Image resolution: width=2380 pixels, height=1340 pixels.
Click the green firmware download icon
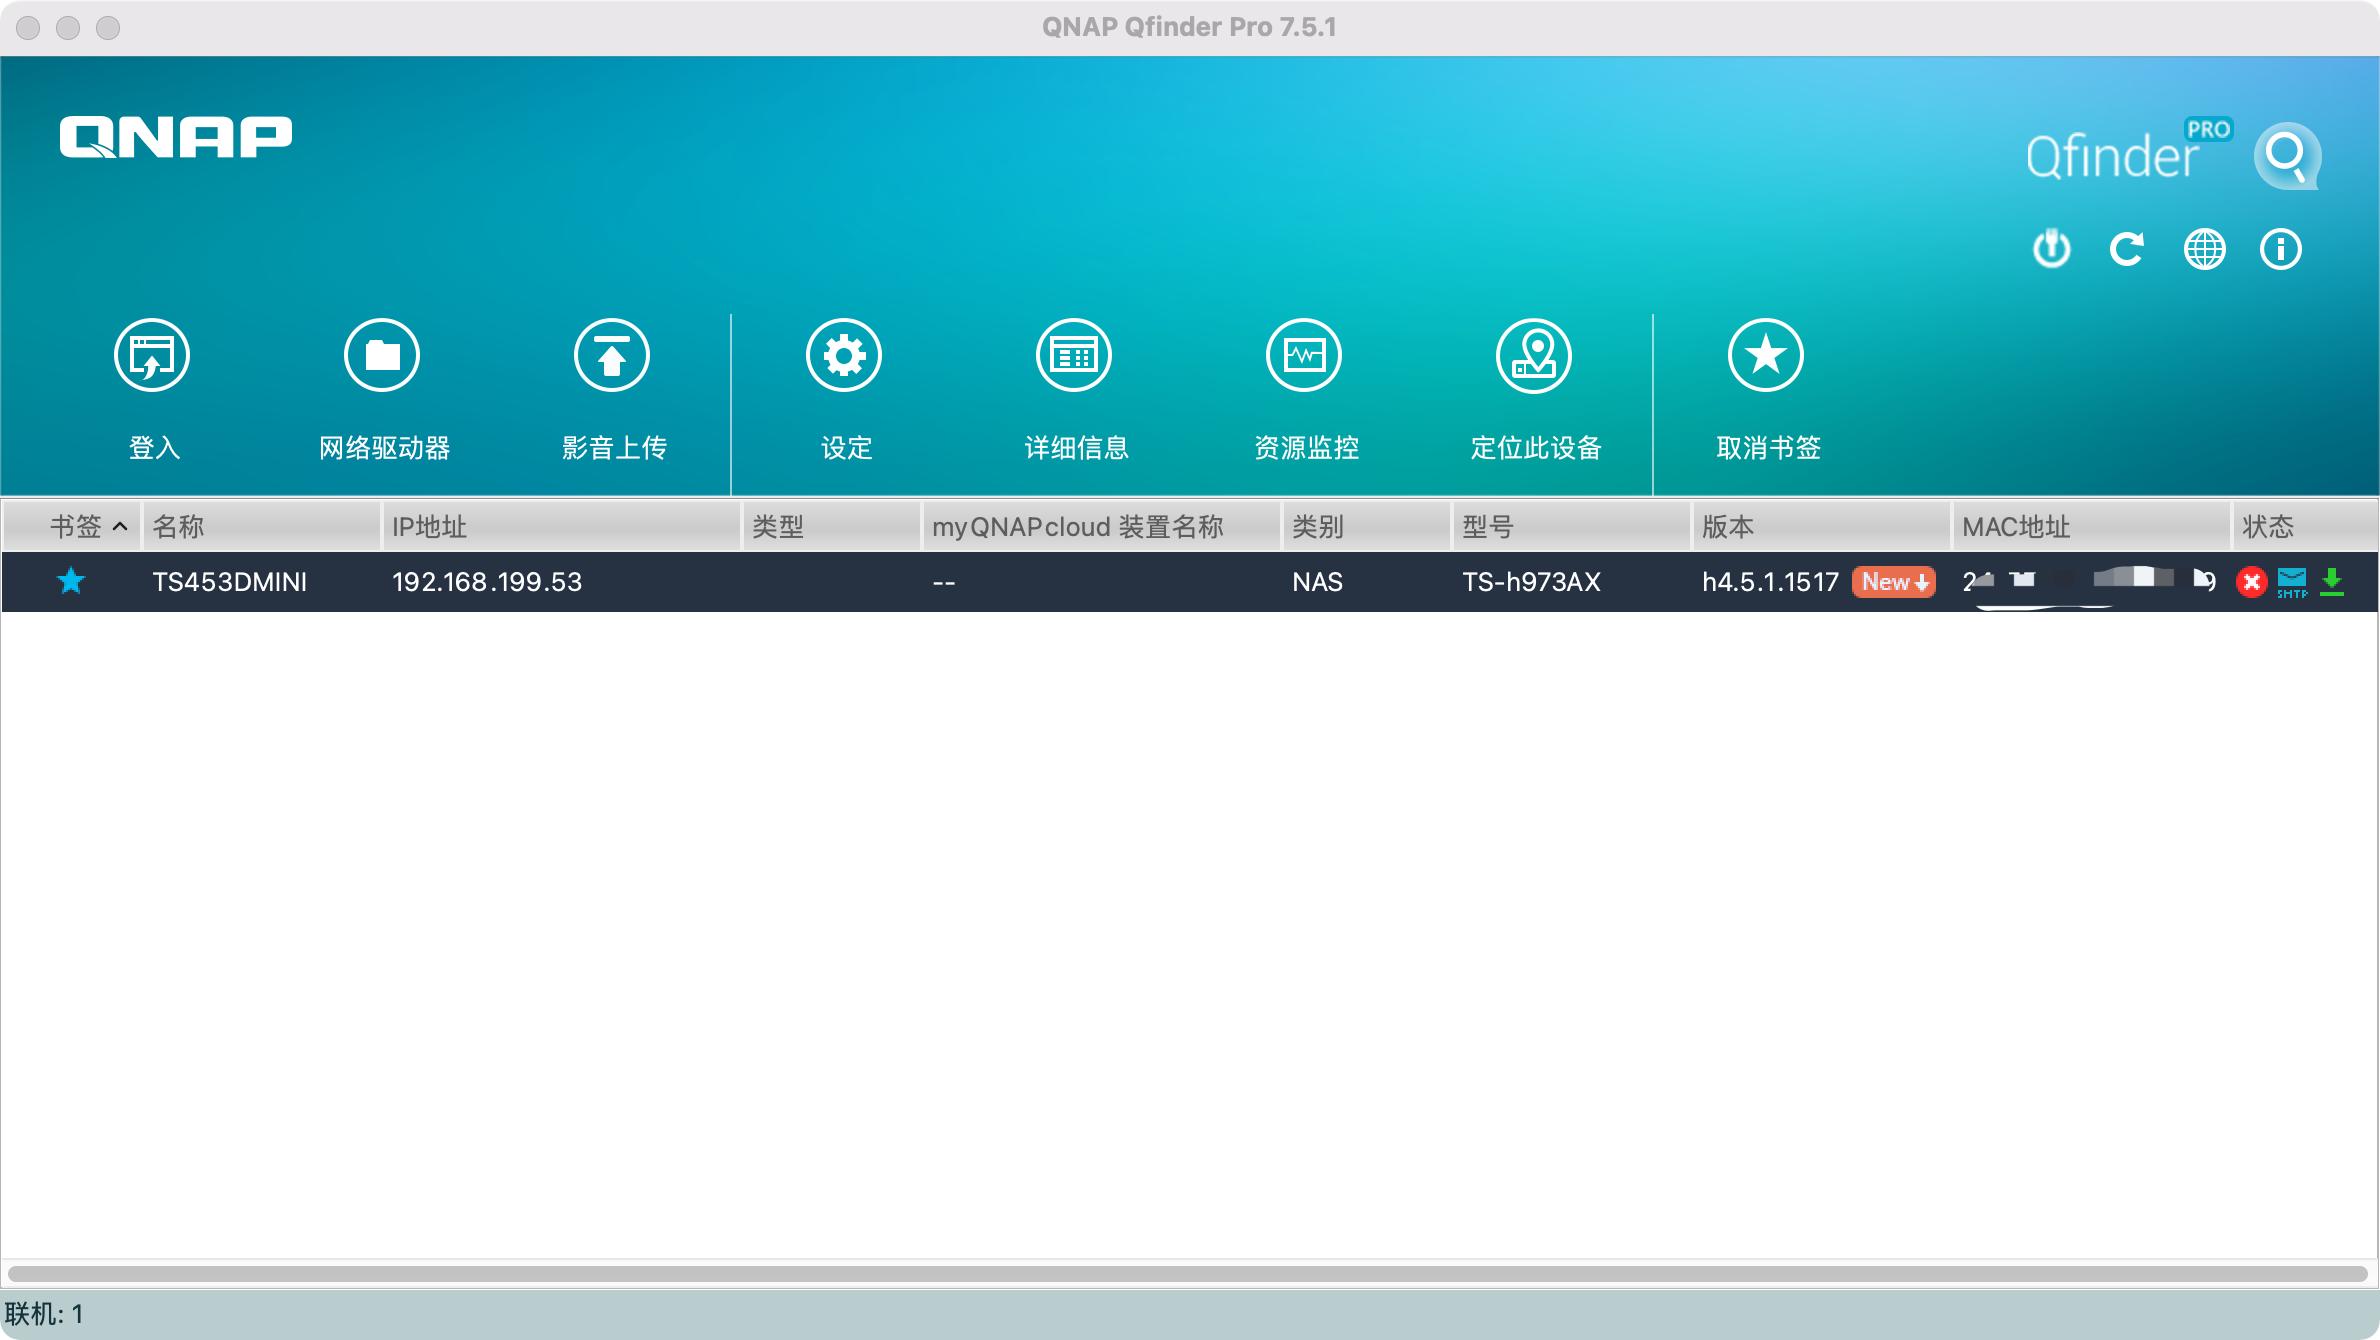(x=2333, y=581)
